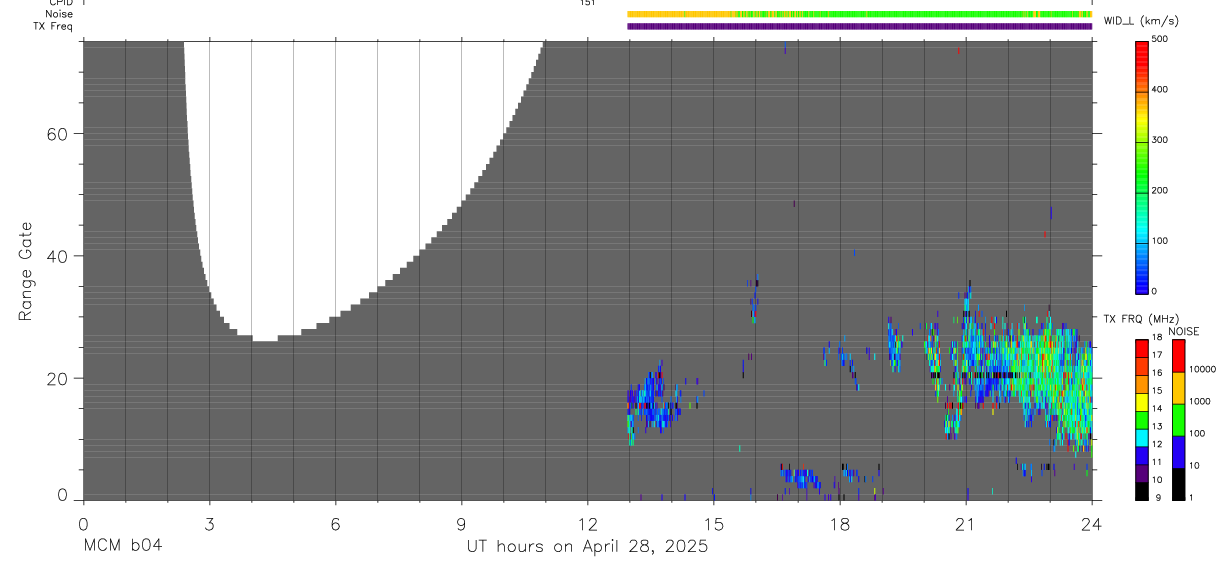Screen dimensions: 1228x567
Task: Click the '6' hour tick label
Action: [335, 524]
